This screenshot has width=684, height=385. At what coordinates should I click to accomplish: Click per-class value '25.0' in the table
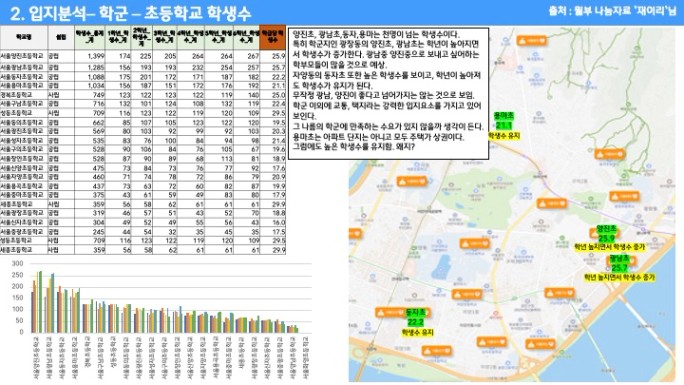point(273,95)
